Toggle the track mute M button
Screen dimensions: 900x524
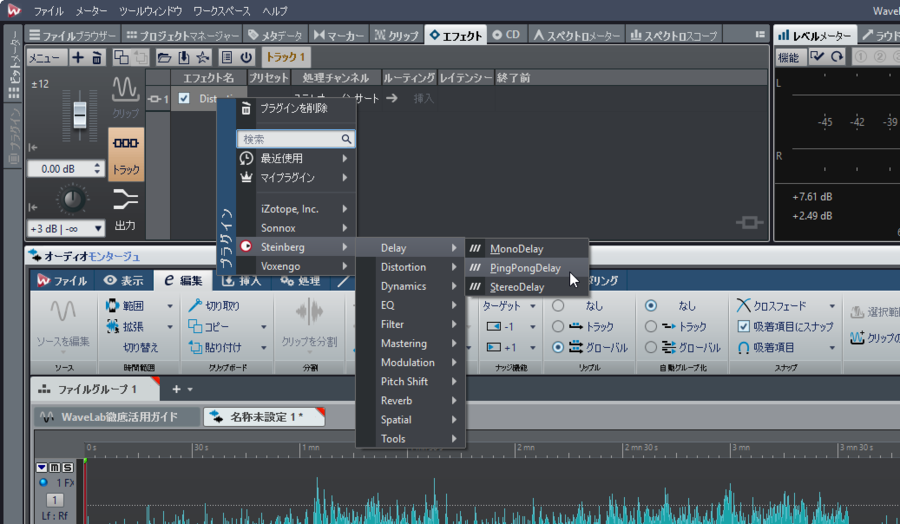55,467
